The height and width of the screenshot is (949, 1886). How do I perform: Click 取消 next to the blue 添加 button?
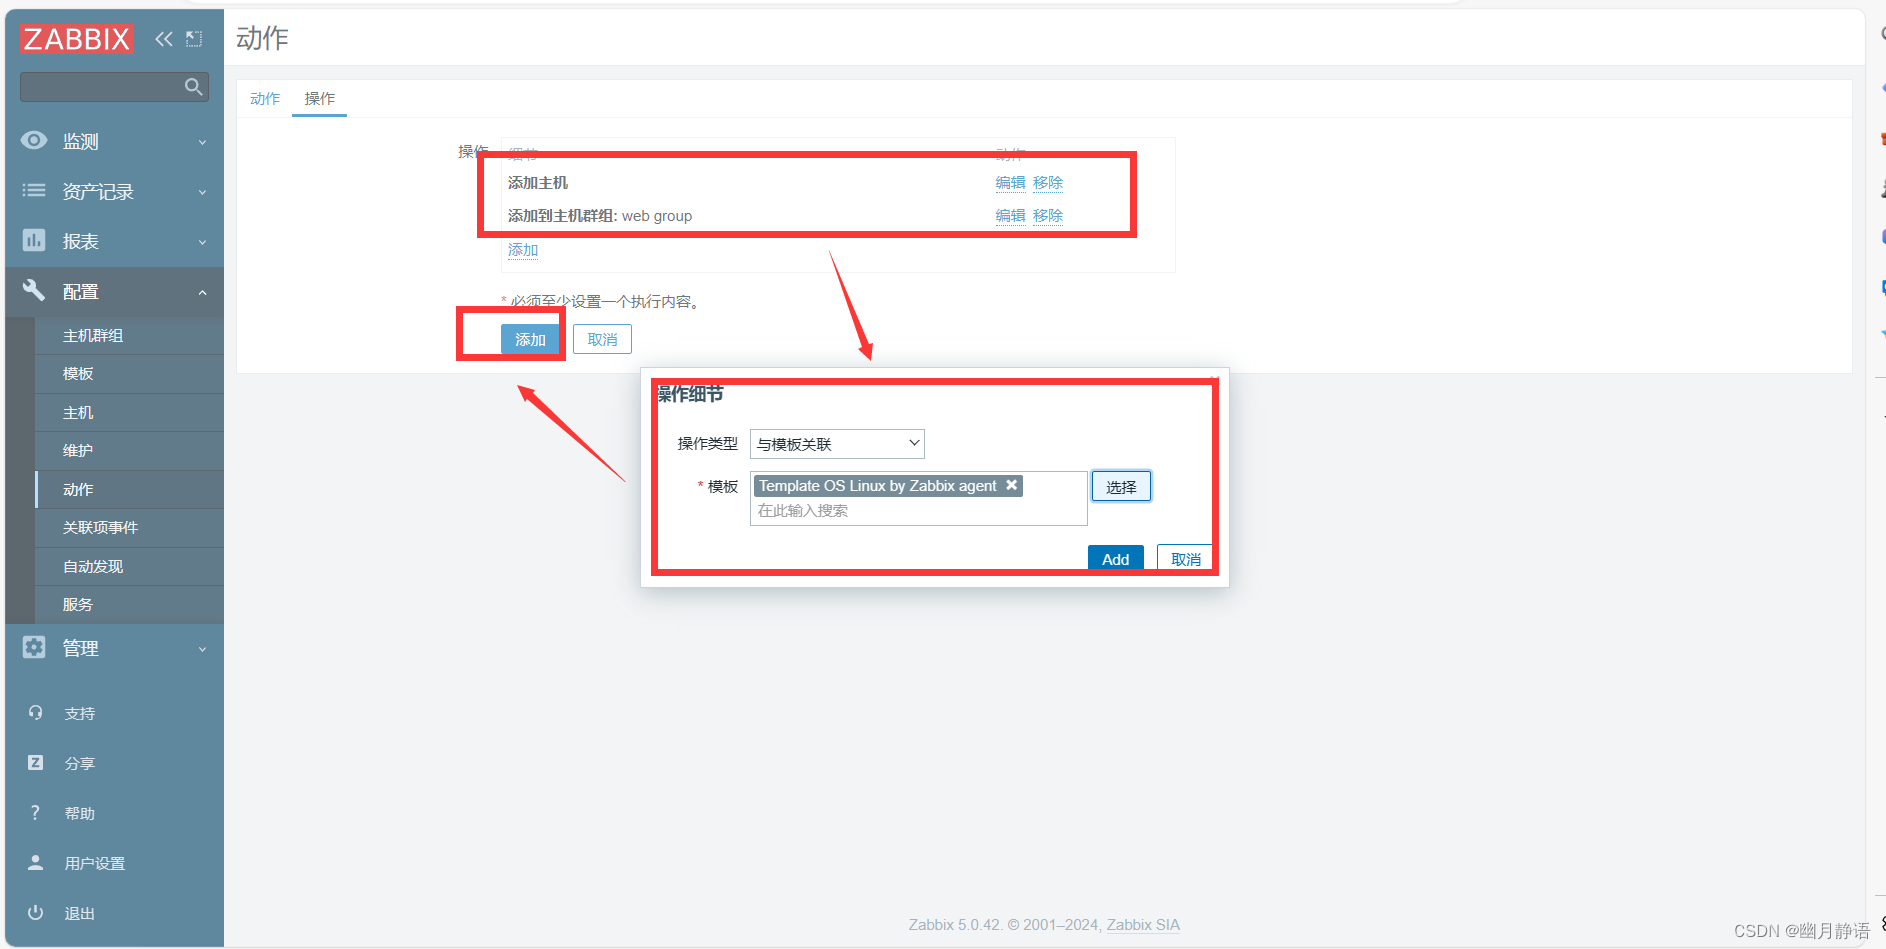602,340
